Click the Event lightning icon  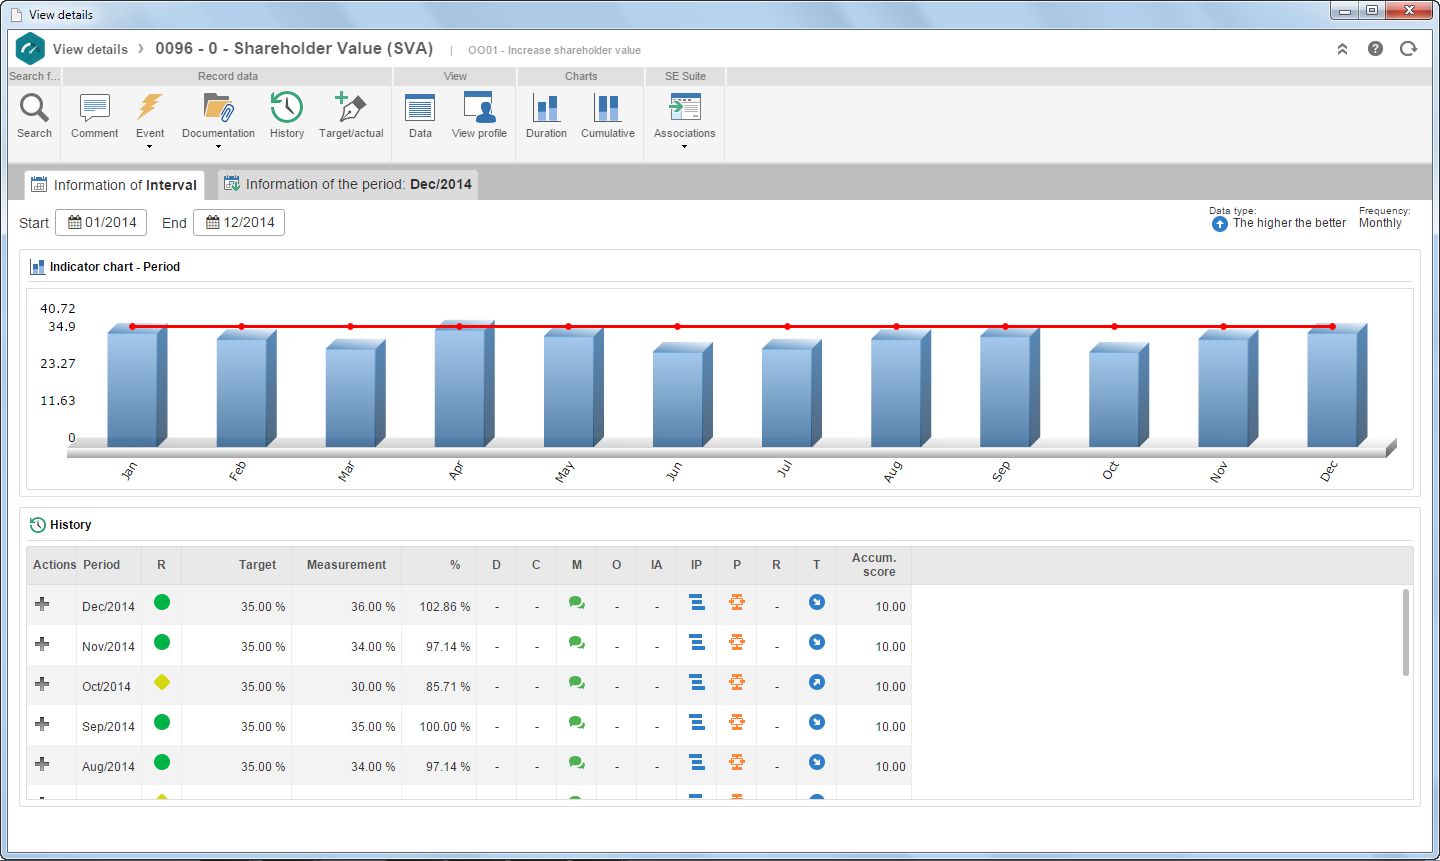point(150,107)
